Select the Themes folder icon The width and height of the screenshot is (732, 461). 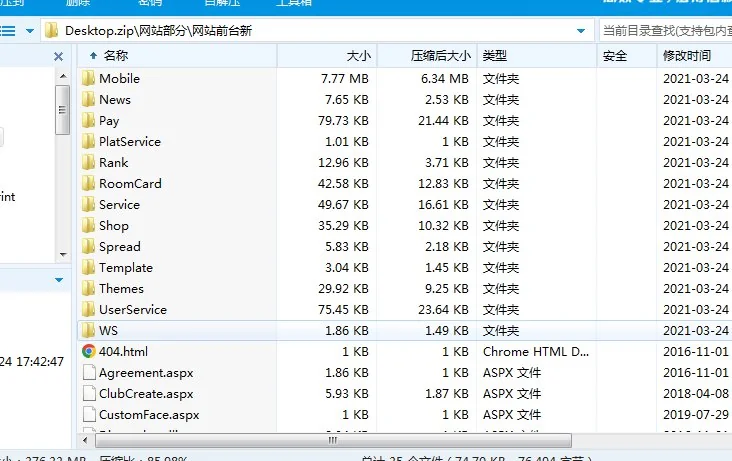pos(88,289)
